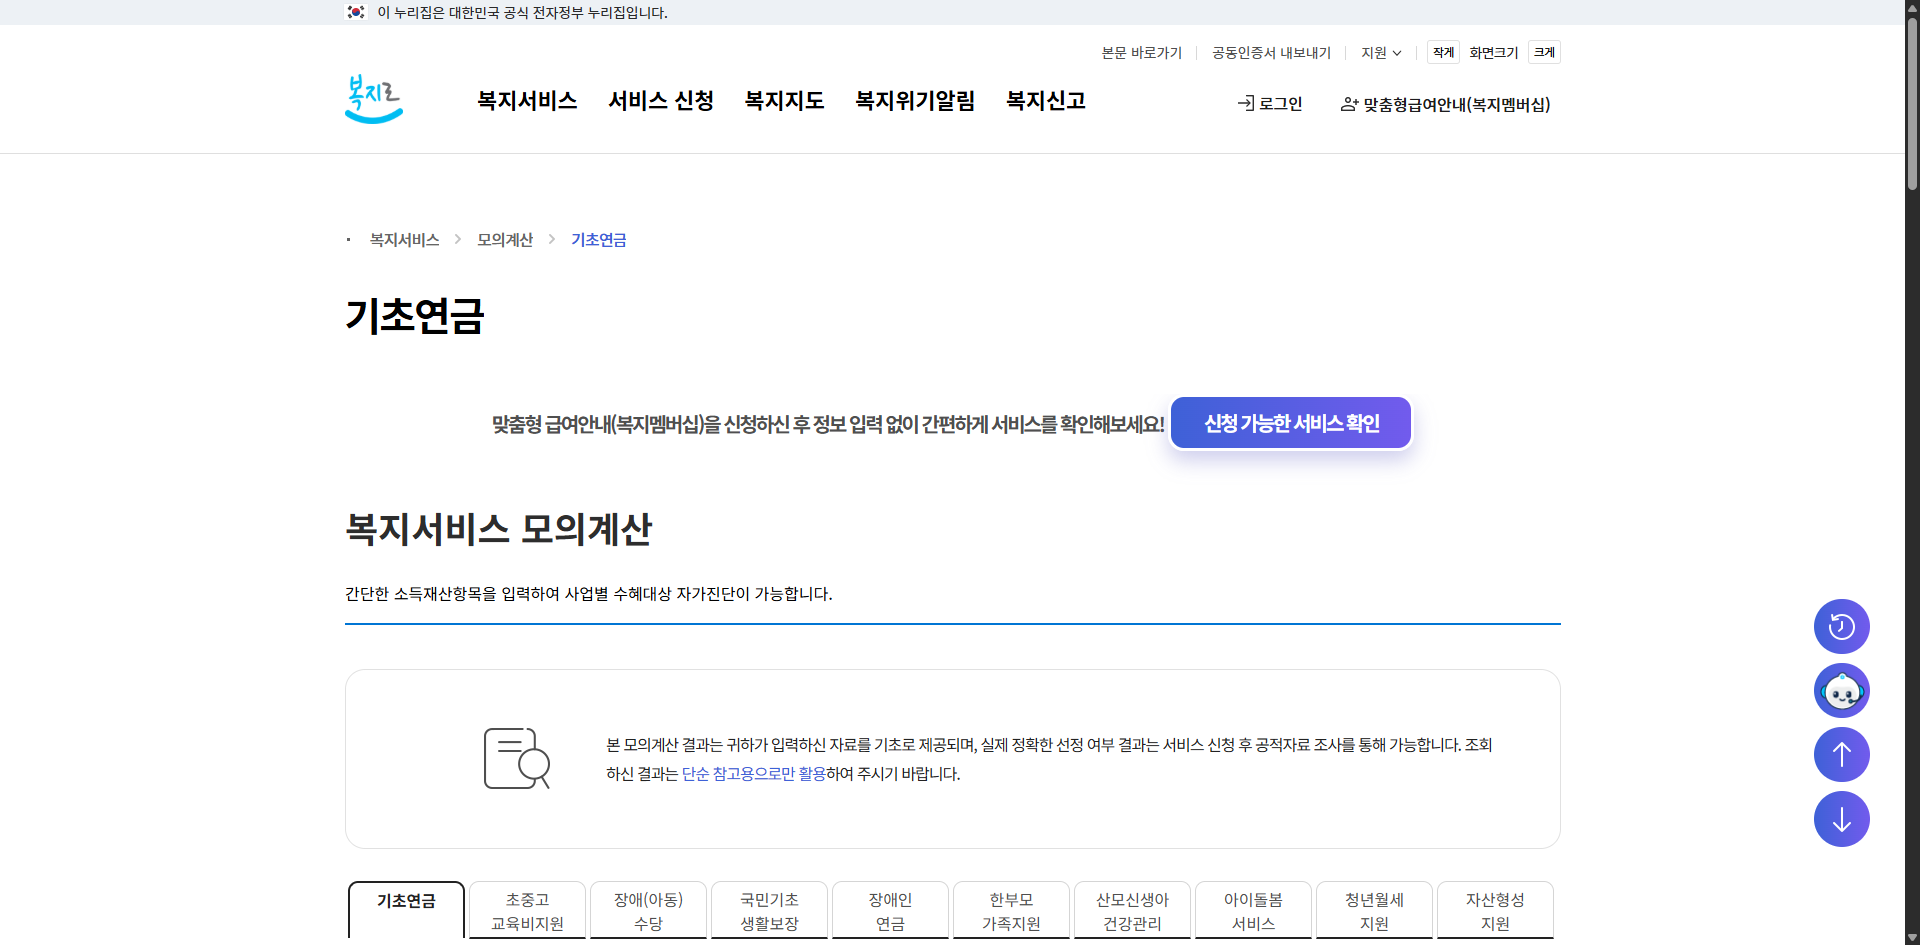Viewport: 1920px width, 945px height.
Task: Click the Korean flag emblem
Action: 356,12
